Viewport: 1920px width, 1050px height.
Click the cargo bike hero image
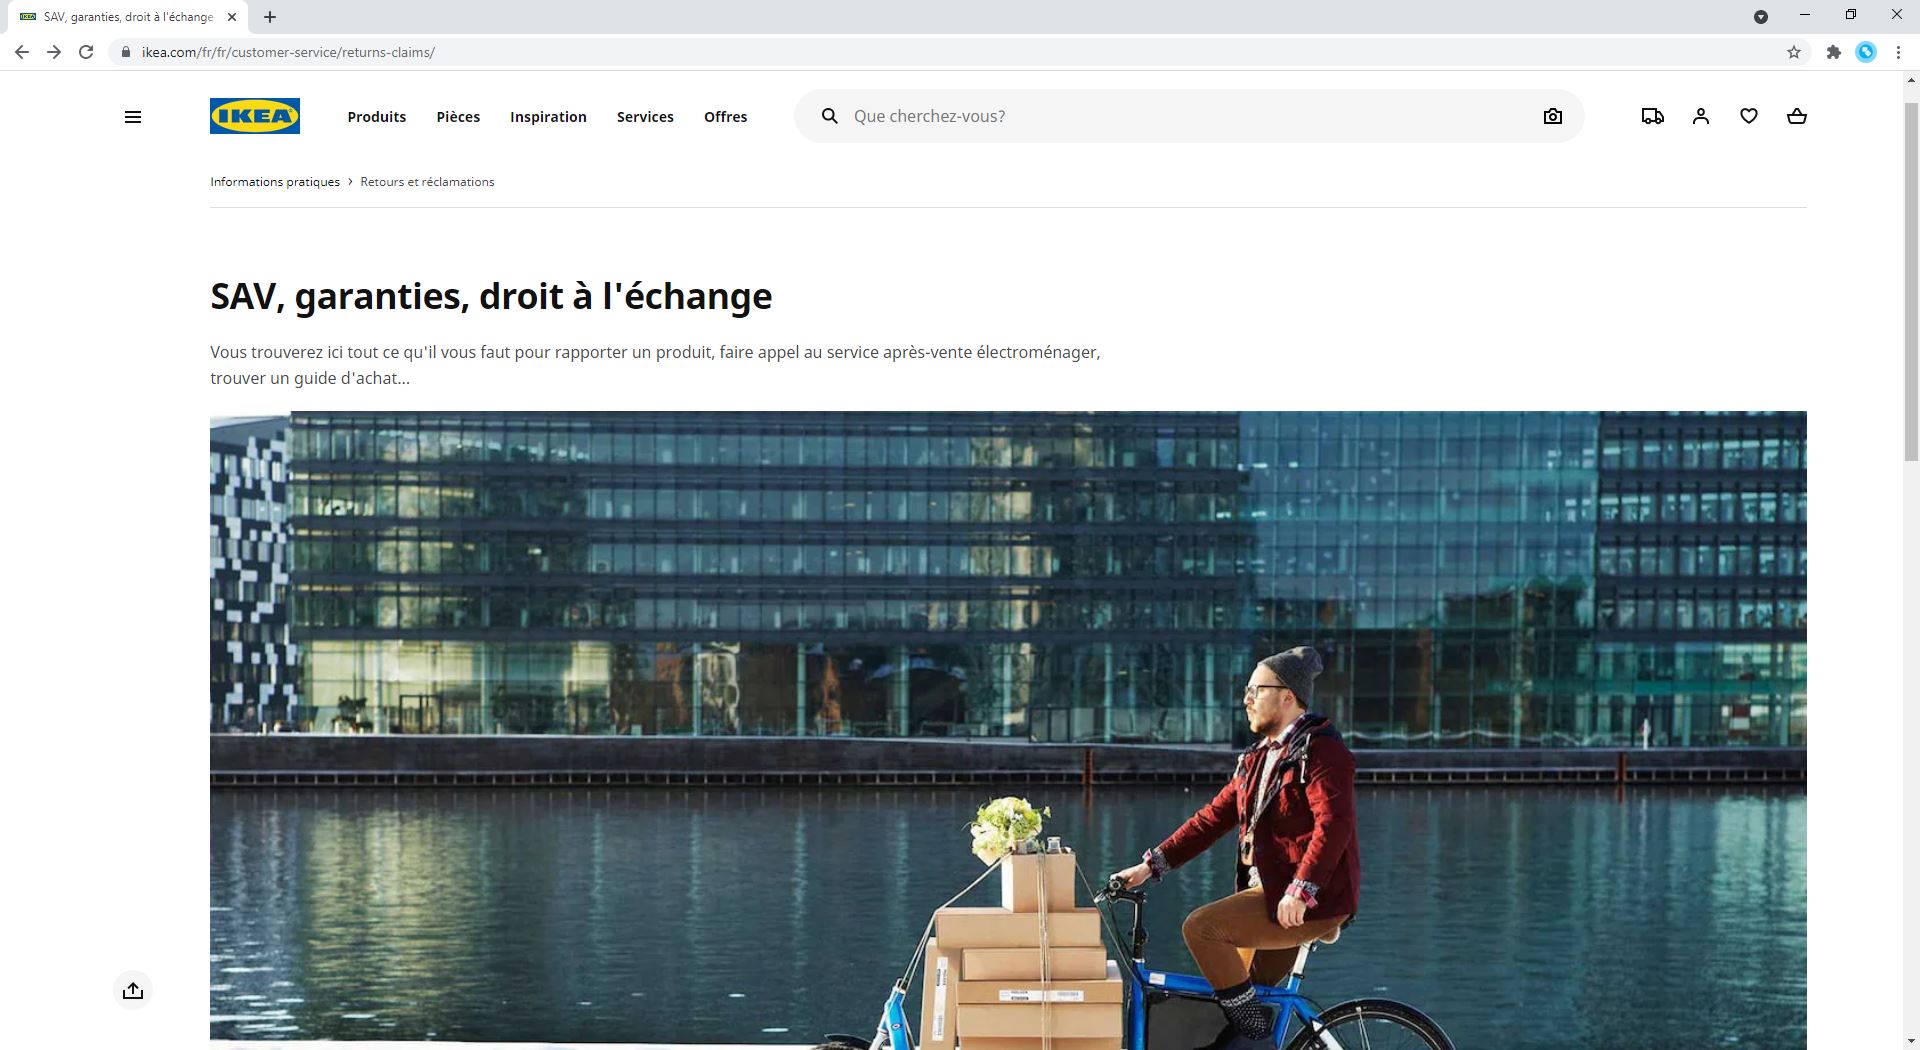point(1008,730)
